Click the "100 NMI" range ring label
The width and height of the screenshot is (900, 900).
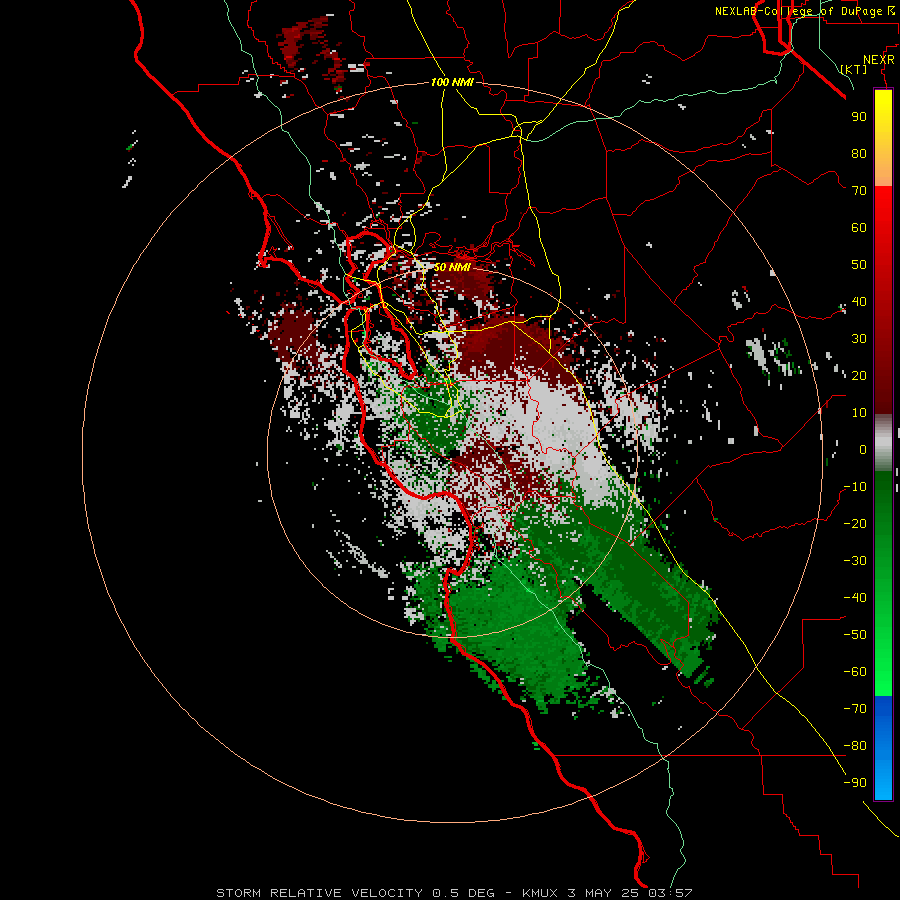(452, 82)
